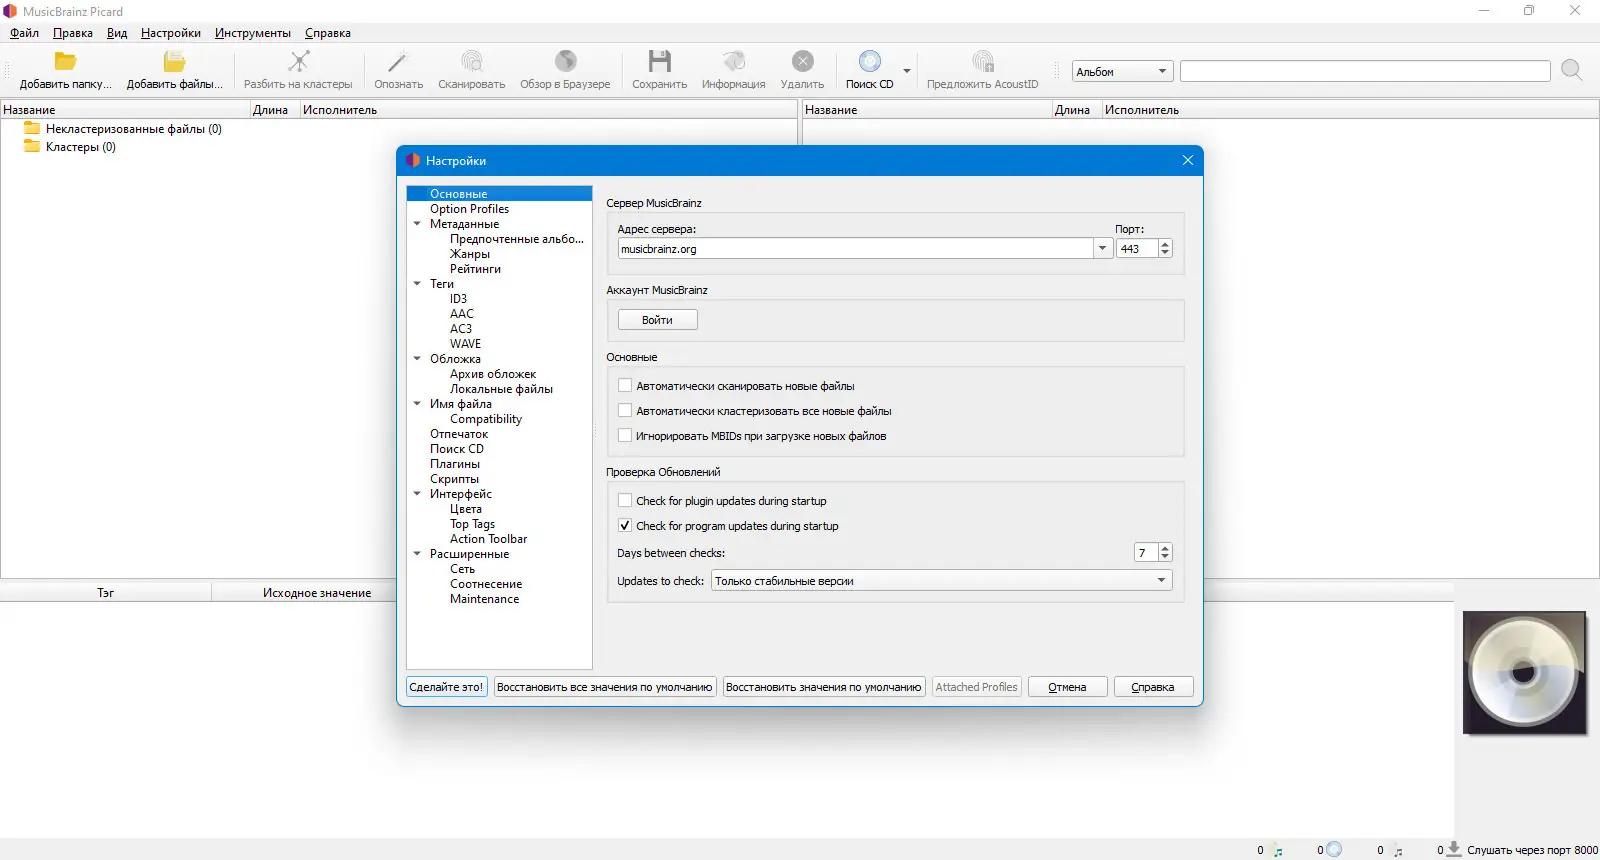Select Action Toolbar in settings tree

tap(488, 539)
